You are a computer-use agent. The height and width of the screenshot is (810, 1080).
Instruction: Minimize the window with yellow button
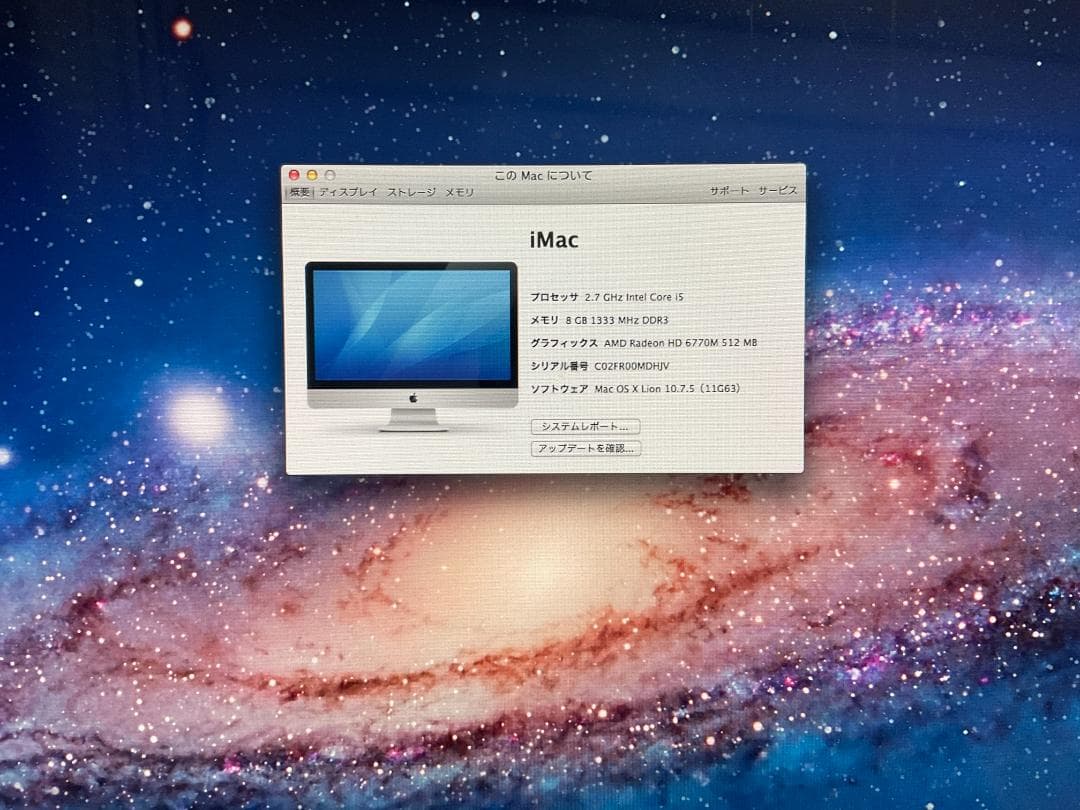[312, 175]
